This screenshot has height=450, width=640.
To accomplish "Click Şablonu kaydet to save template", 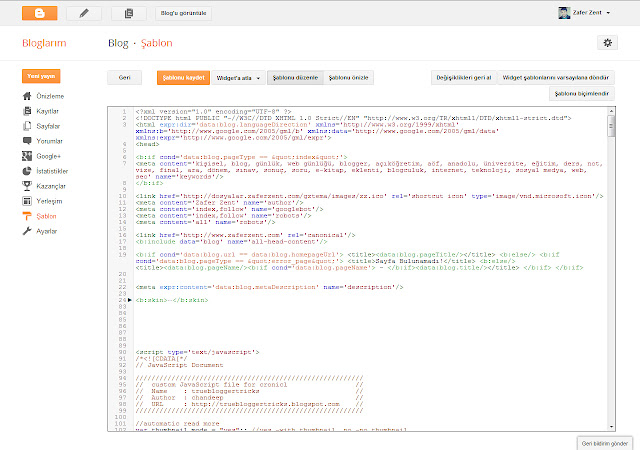I will pos(183,78).
